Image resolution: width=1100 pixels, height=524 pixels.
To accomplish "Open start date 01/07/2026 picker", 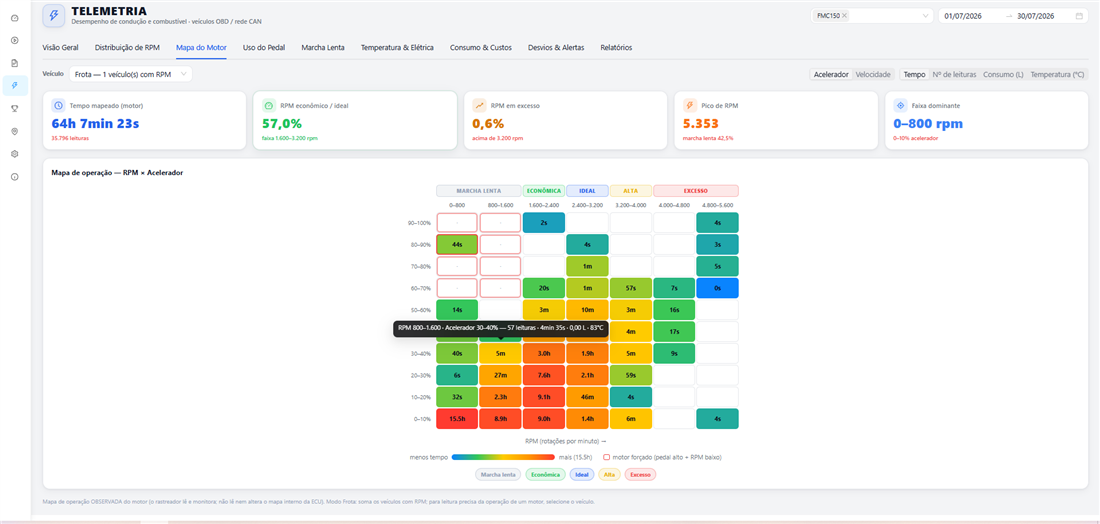I will coord(962,15).
